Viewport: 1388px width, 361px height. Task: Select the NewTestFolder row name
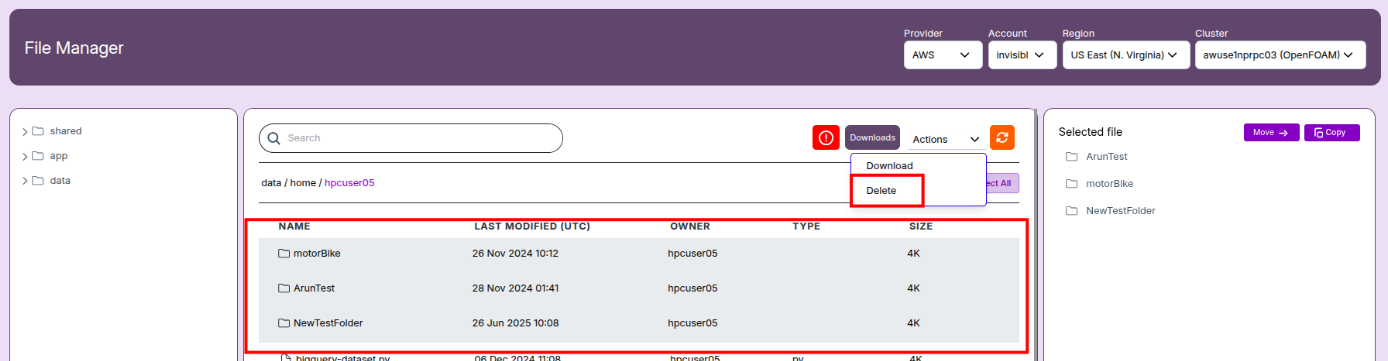pyautogui.click(x=328, y=323)
